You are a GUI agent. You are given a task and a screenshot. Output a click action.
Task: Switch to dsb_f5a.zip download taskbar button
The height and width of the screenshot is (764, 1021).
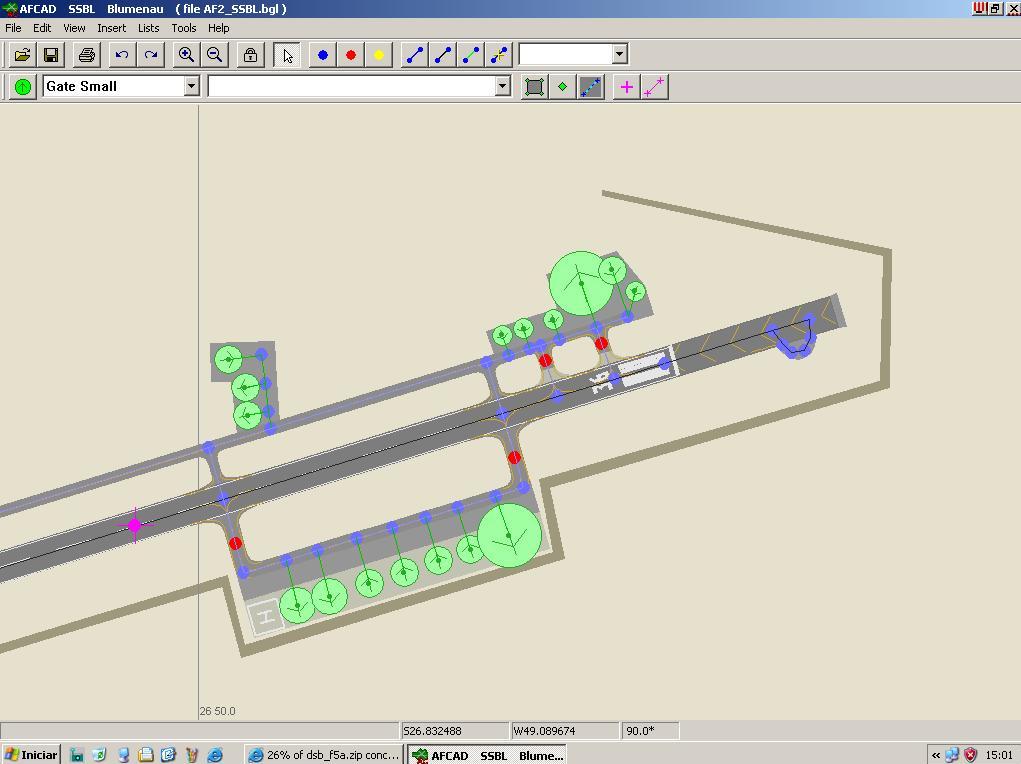pyautogui.click(x=324, y=755)
